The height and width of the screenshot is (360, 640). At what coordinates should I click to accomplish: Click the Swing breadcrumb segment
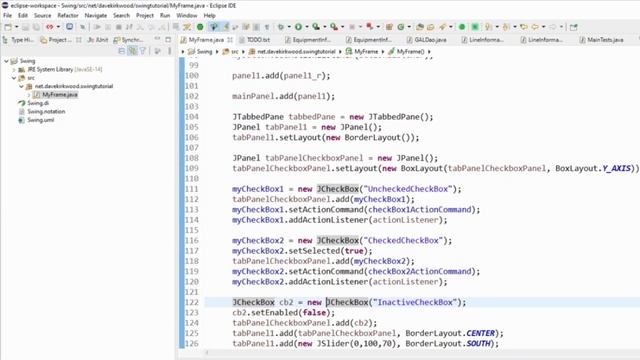200,51
